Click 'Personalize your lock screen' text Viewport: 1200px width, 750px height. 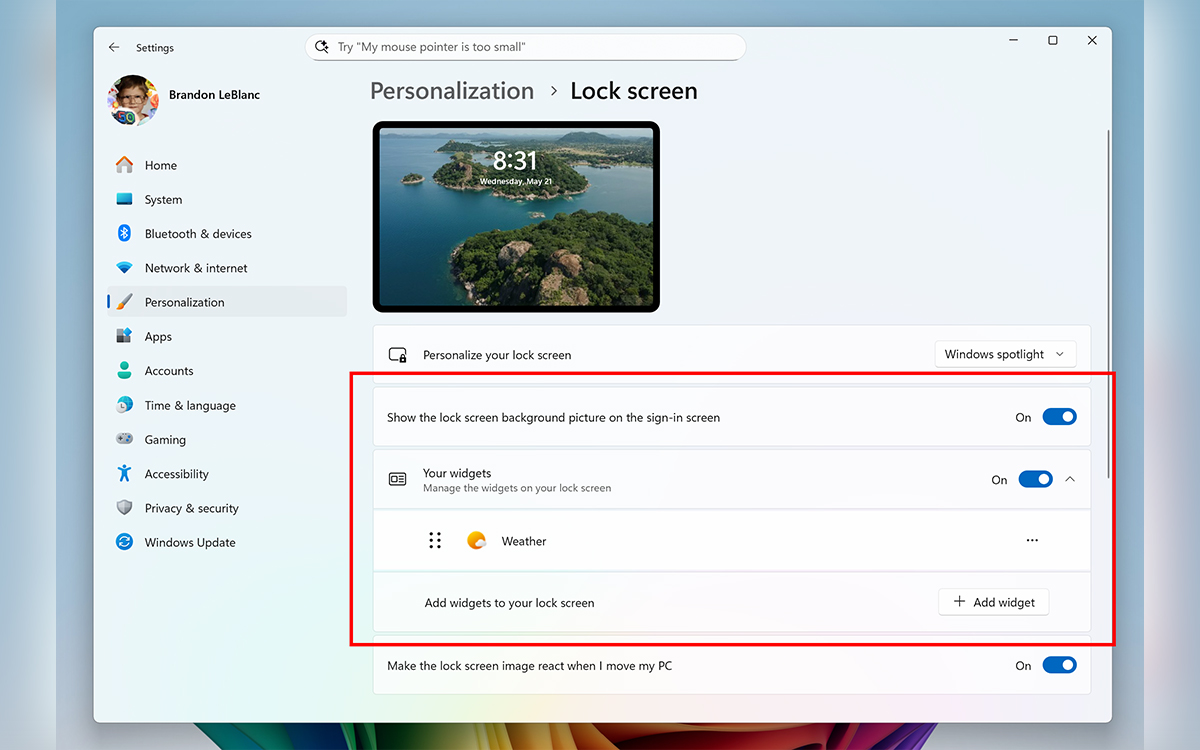(497, 355)
